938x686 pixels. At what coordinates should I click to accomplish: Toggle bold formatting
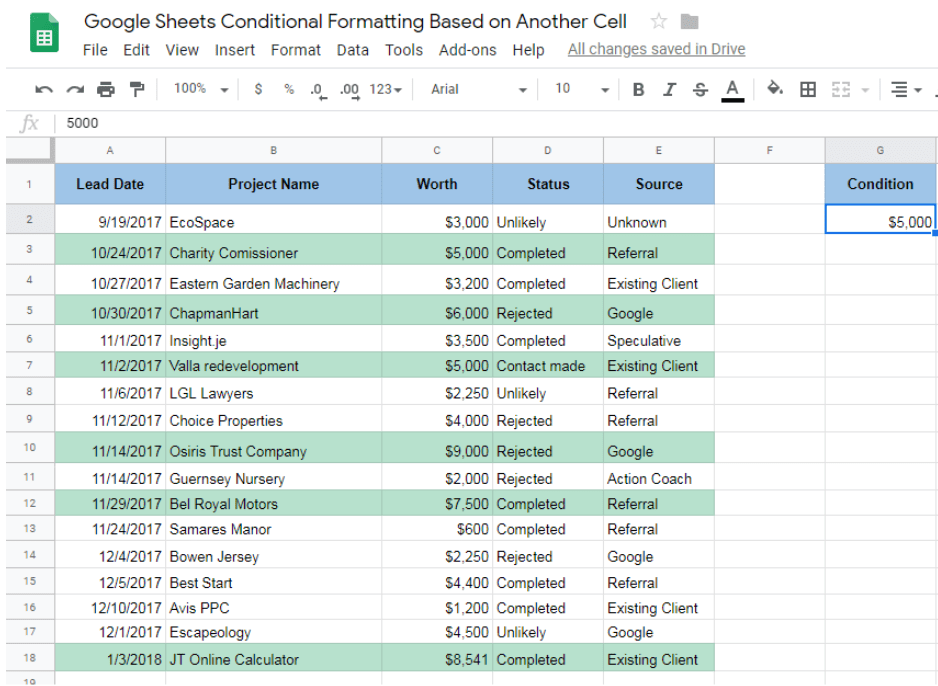pyautogui.click(x=638, y=90)
